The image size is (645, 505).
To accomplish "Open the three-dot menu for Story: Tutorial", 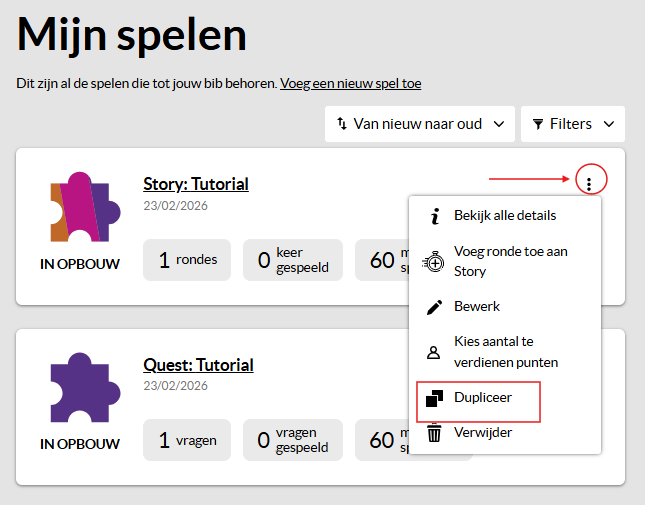I will (590, 182).
